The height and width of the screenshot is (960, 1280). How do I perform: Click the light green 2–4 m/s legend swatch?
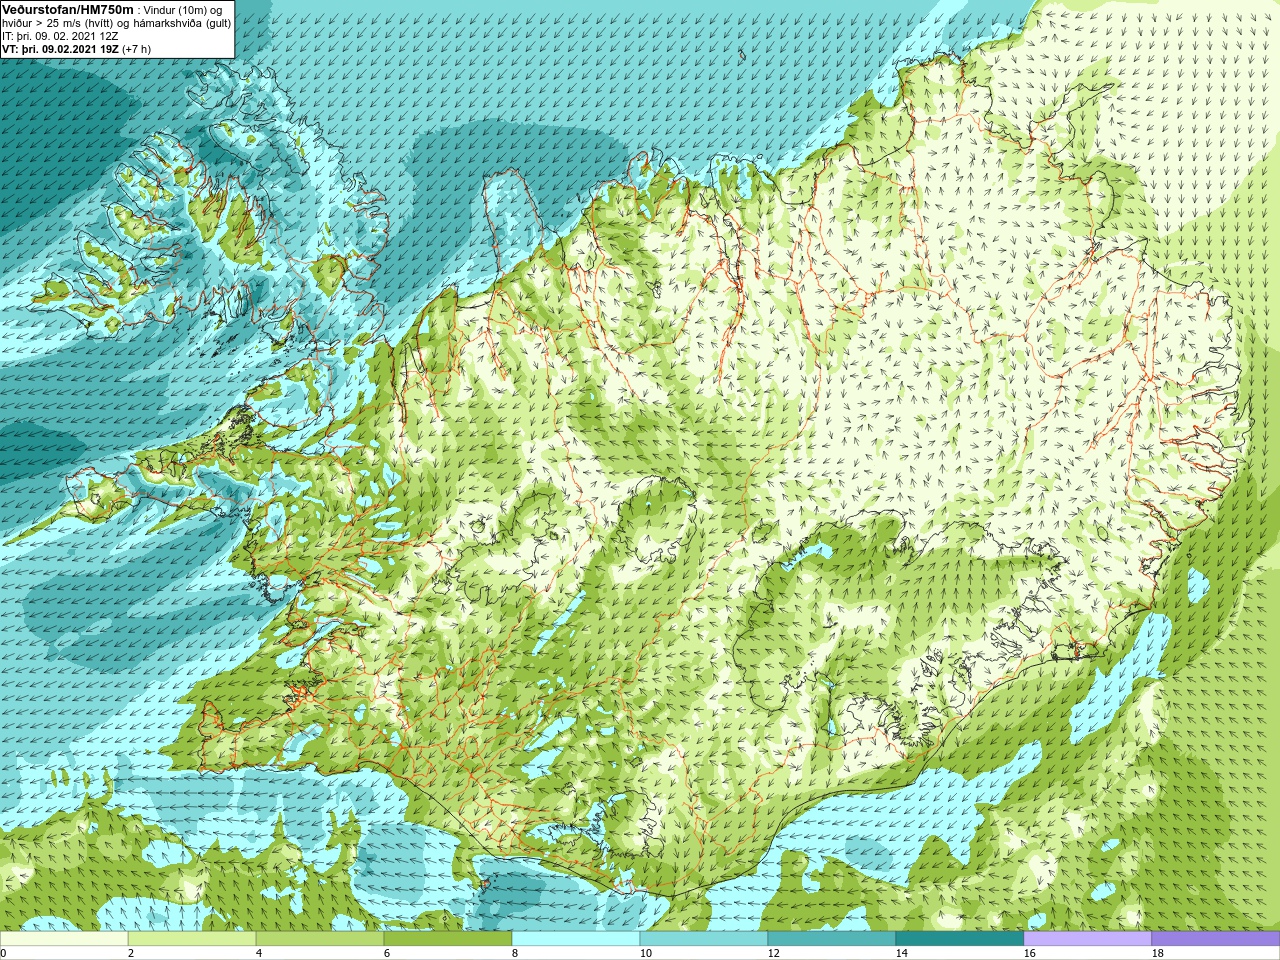click(x=192, y=939)
